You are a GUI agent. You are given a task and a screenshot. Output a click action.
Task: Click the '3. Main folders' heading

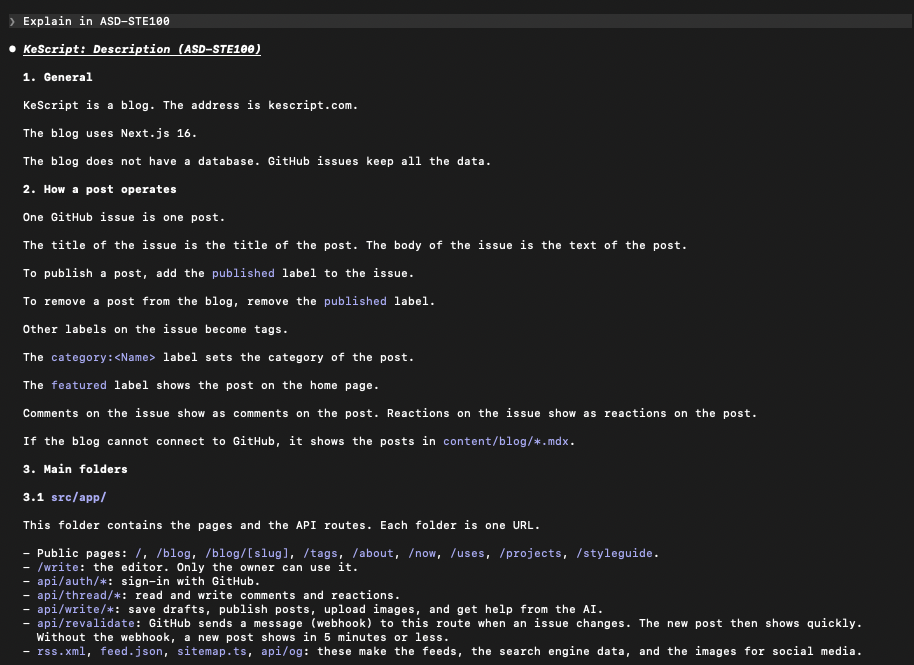(75, 469)
